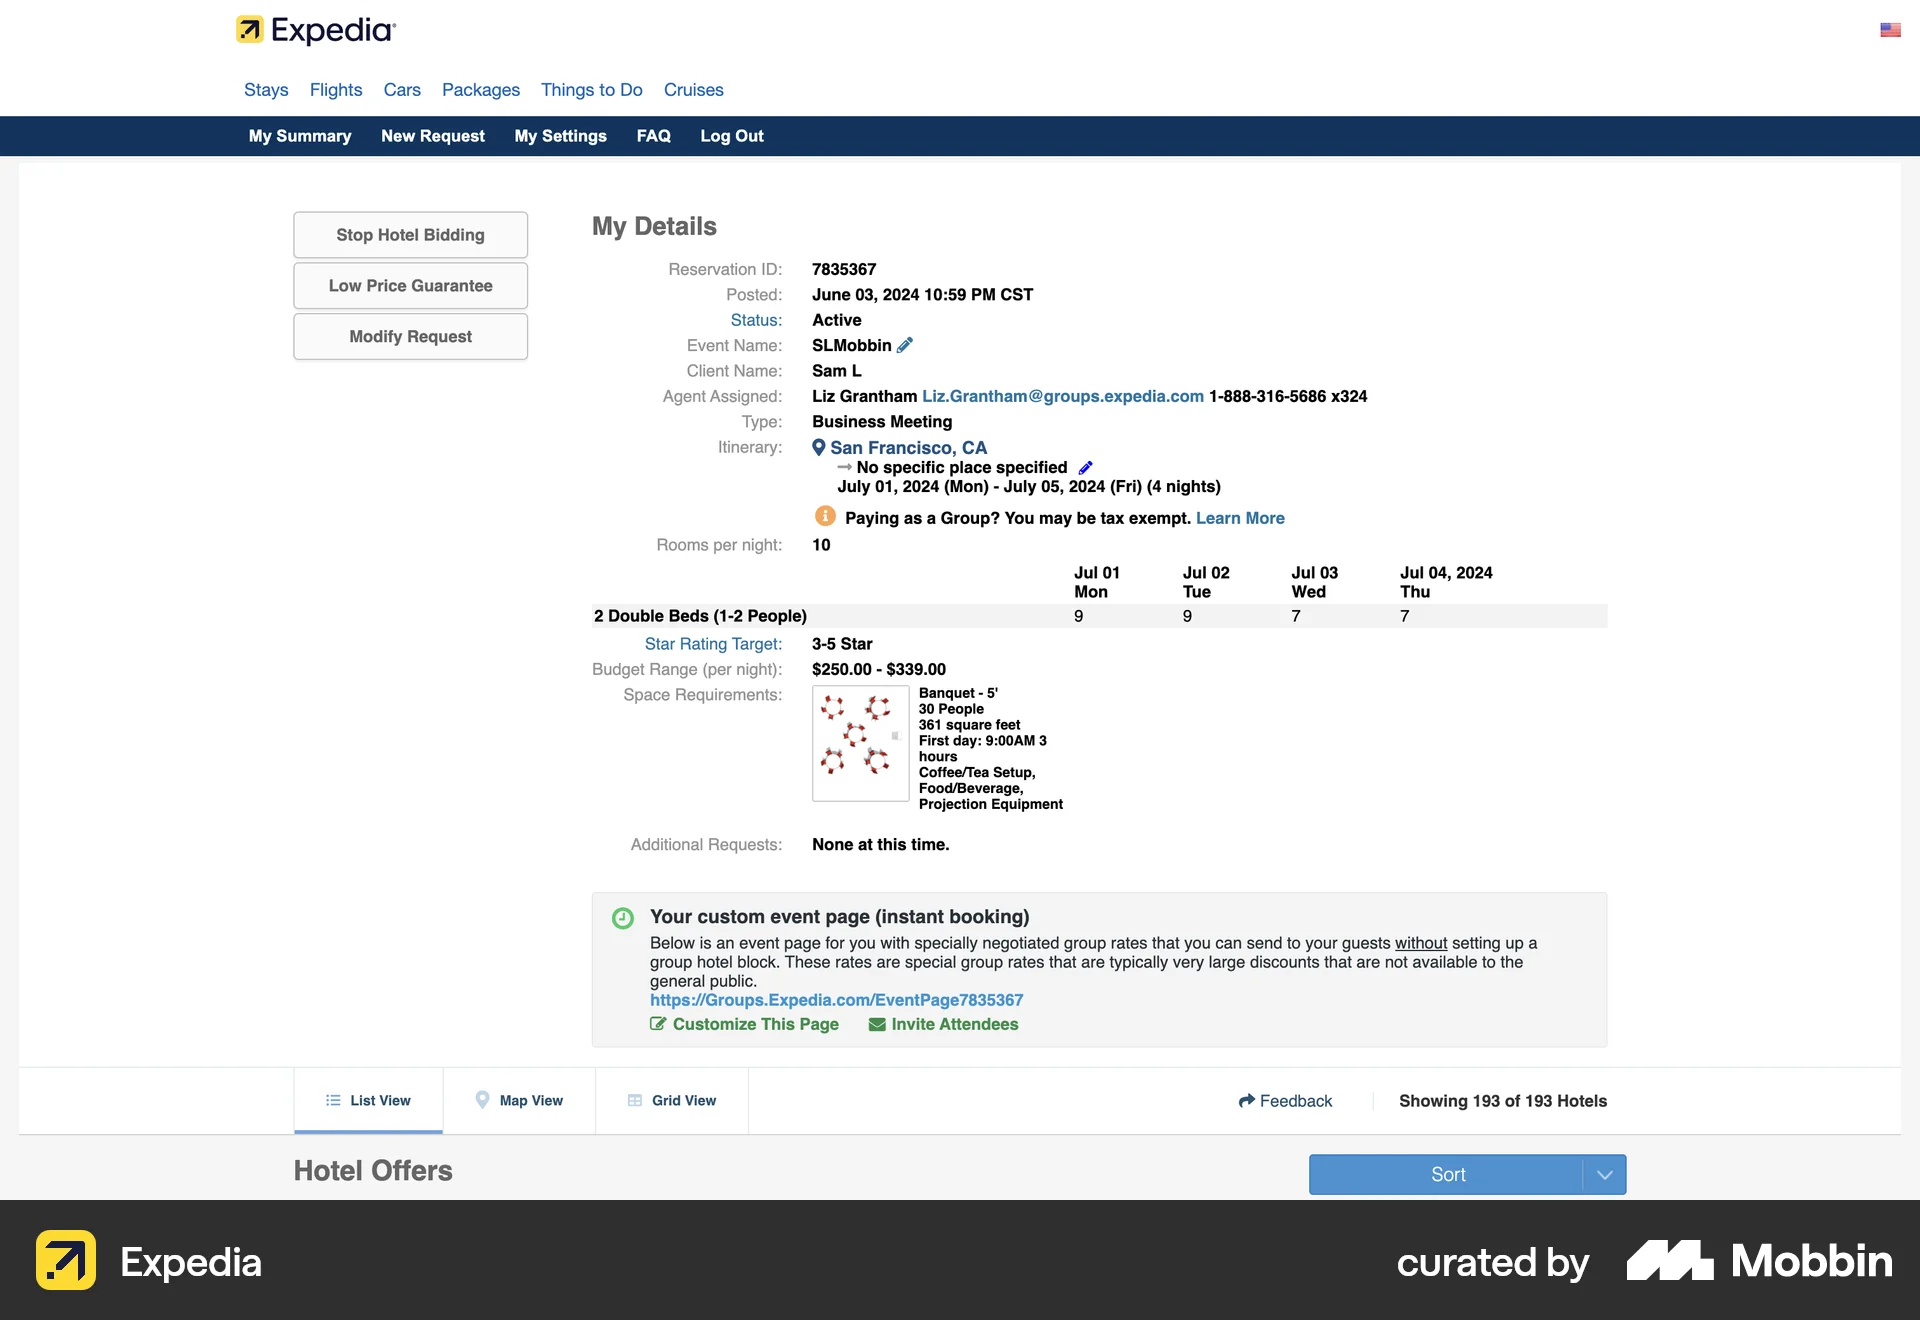
Task: Click the green clock icon in the event page box
Action: pyautogui.click(x=622, y=916)
